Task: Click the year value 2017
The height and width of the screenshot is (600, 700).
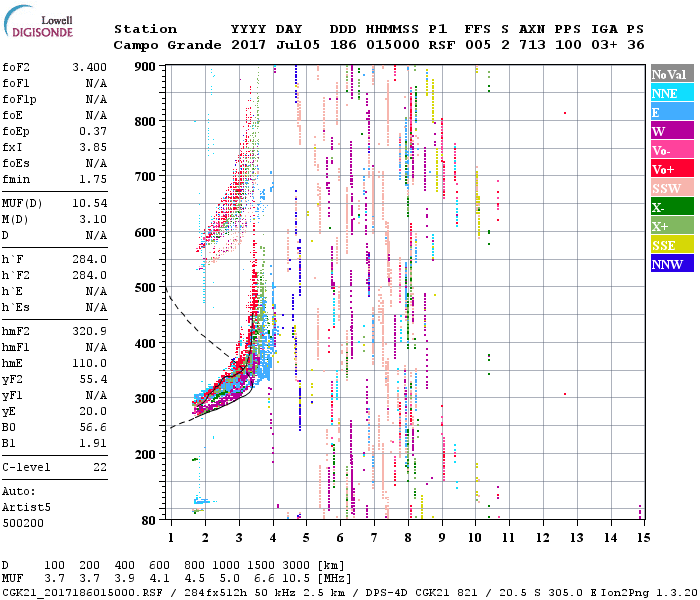Action: [x=249, y=45]
